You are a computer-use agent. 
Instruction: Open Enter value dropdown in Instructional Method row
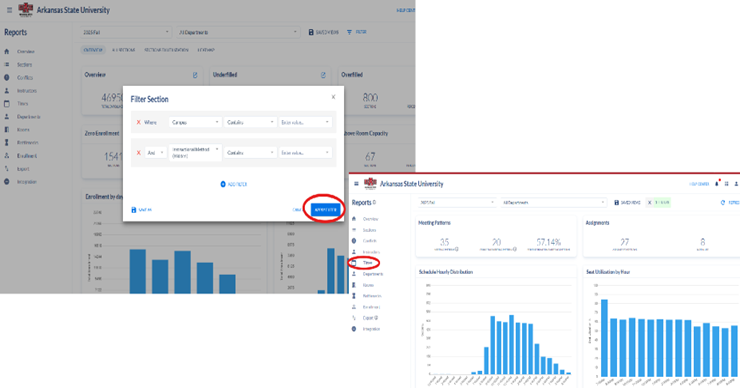click(x=305, y=153)
